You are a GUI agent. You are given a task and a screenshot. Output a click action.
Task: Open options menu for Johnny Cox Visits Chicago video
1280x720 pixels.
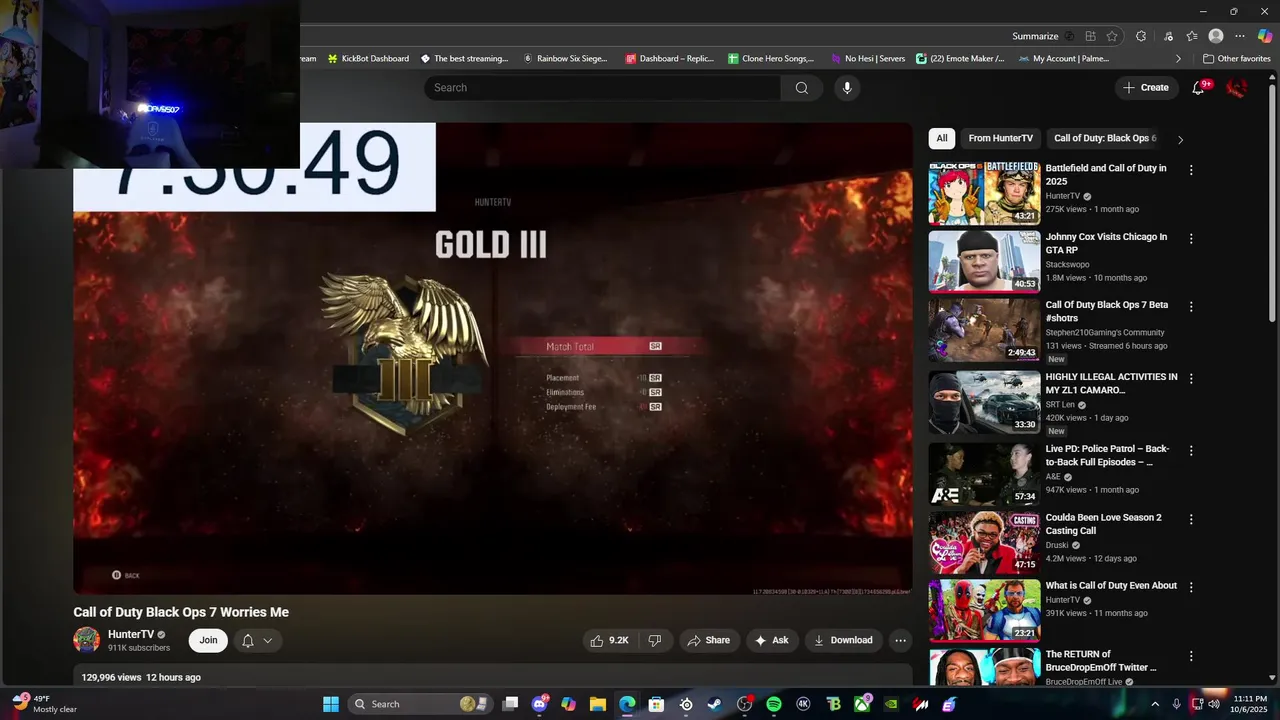point(1191,239)
